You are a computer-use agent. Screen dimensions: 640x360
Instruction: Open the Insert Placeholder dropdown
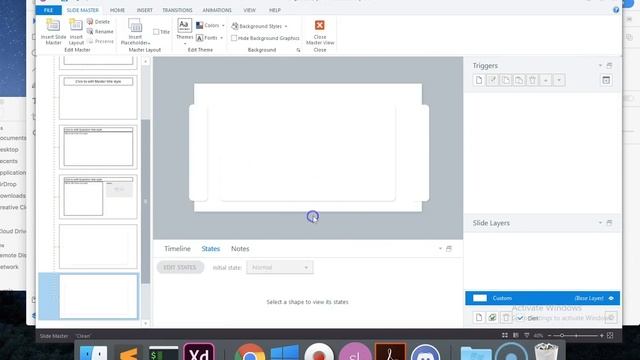coord(135,32)
